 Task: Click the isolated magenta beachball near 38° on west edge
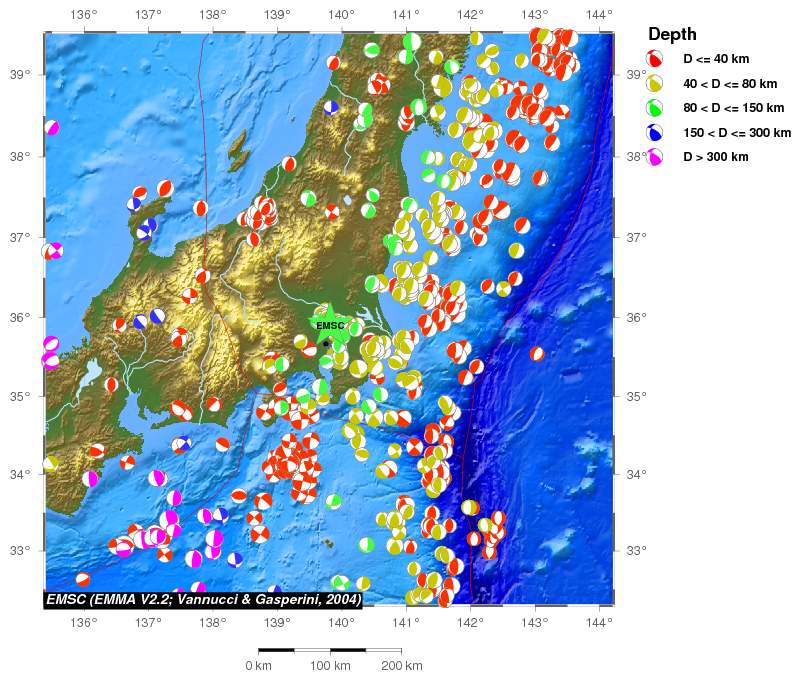pos(52,127)
